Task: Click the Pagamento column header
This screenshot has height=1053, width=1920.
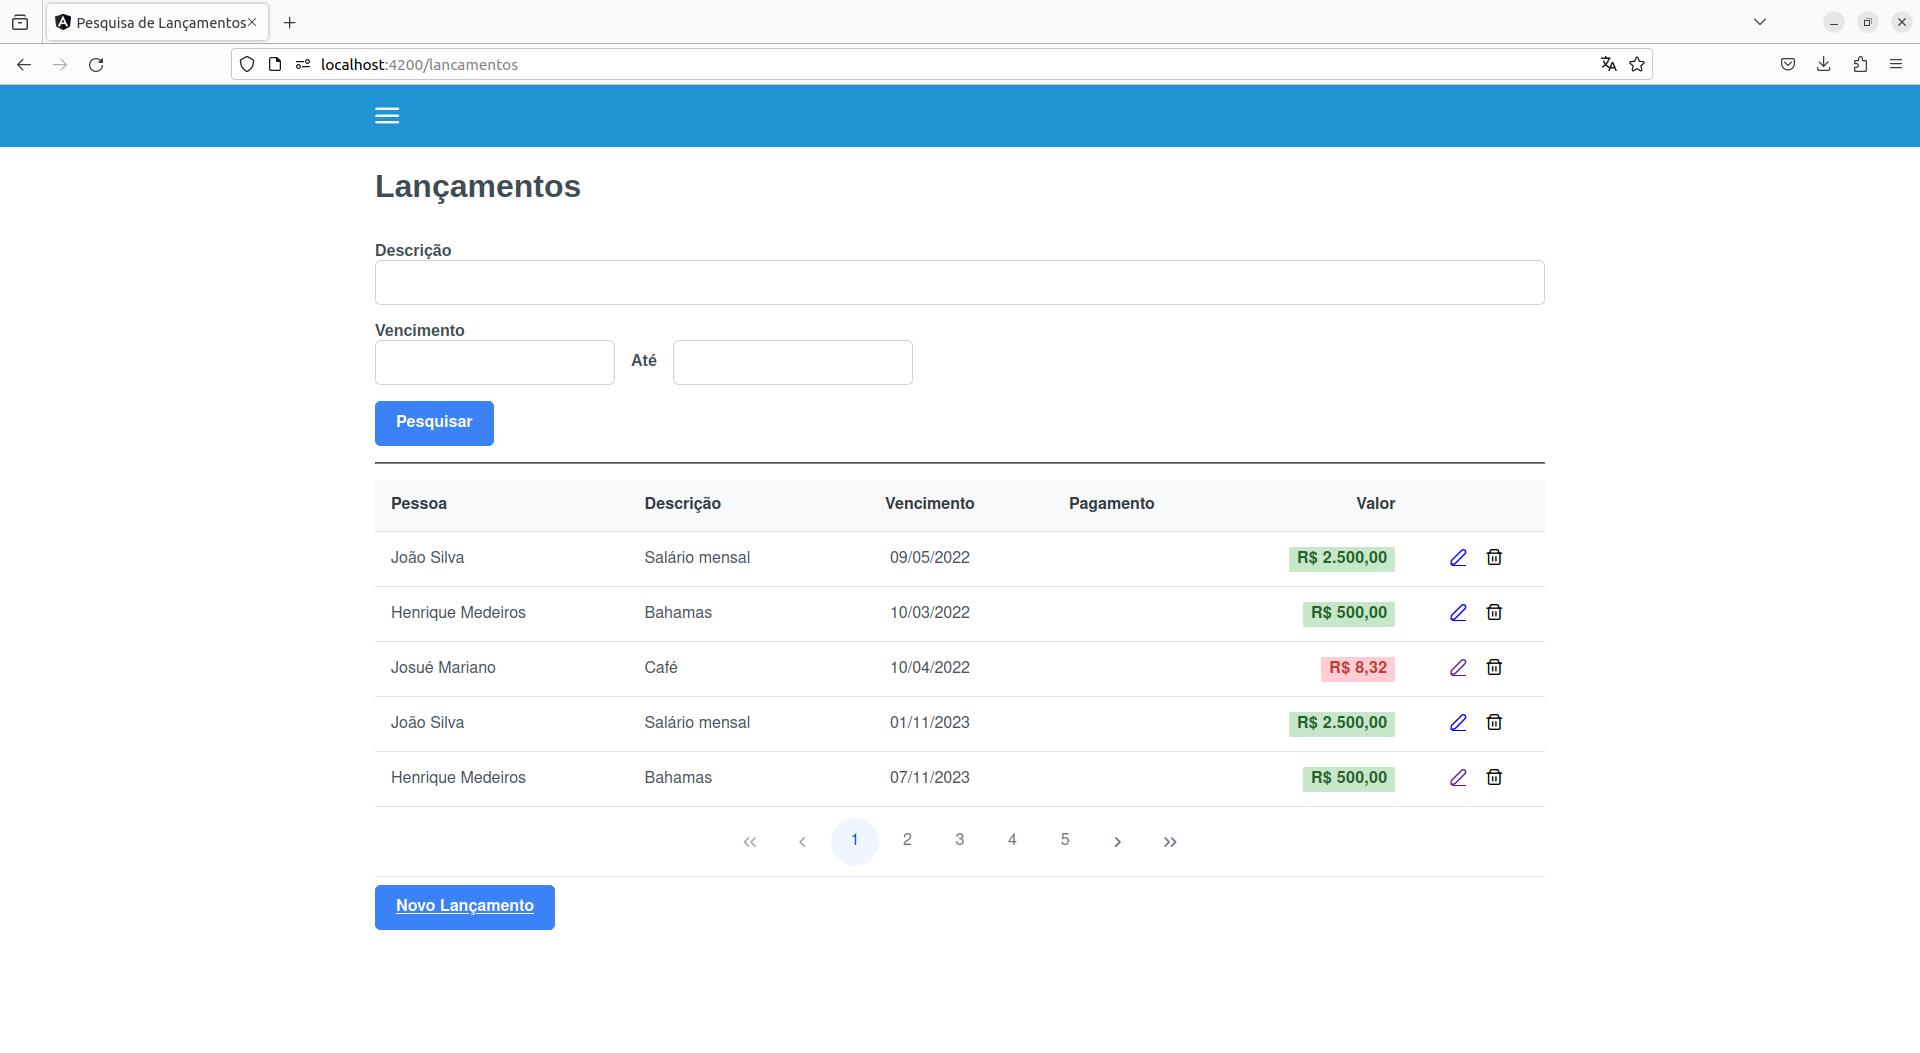Action: [1112, 504]
